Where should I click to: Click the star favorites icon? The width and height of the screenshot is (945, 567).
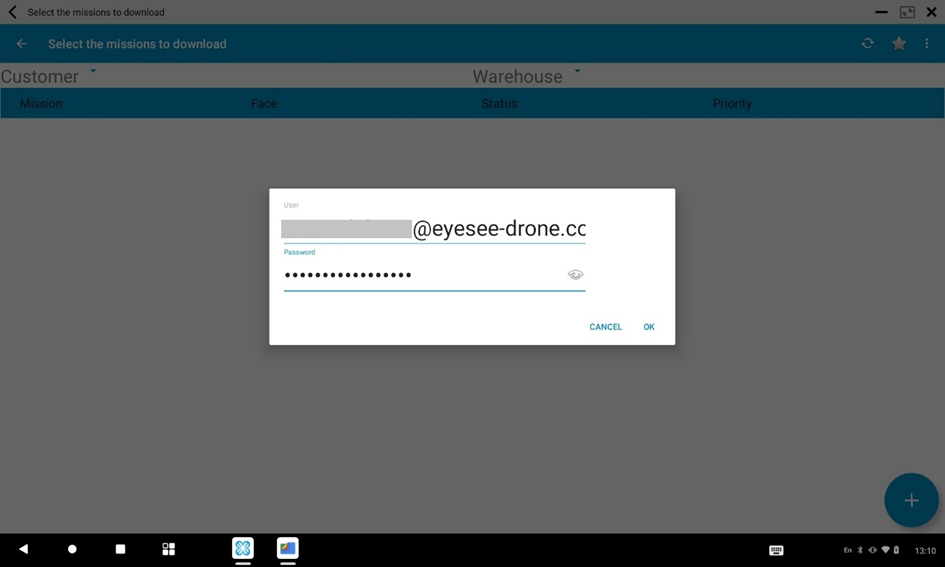tap(899, 44)
